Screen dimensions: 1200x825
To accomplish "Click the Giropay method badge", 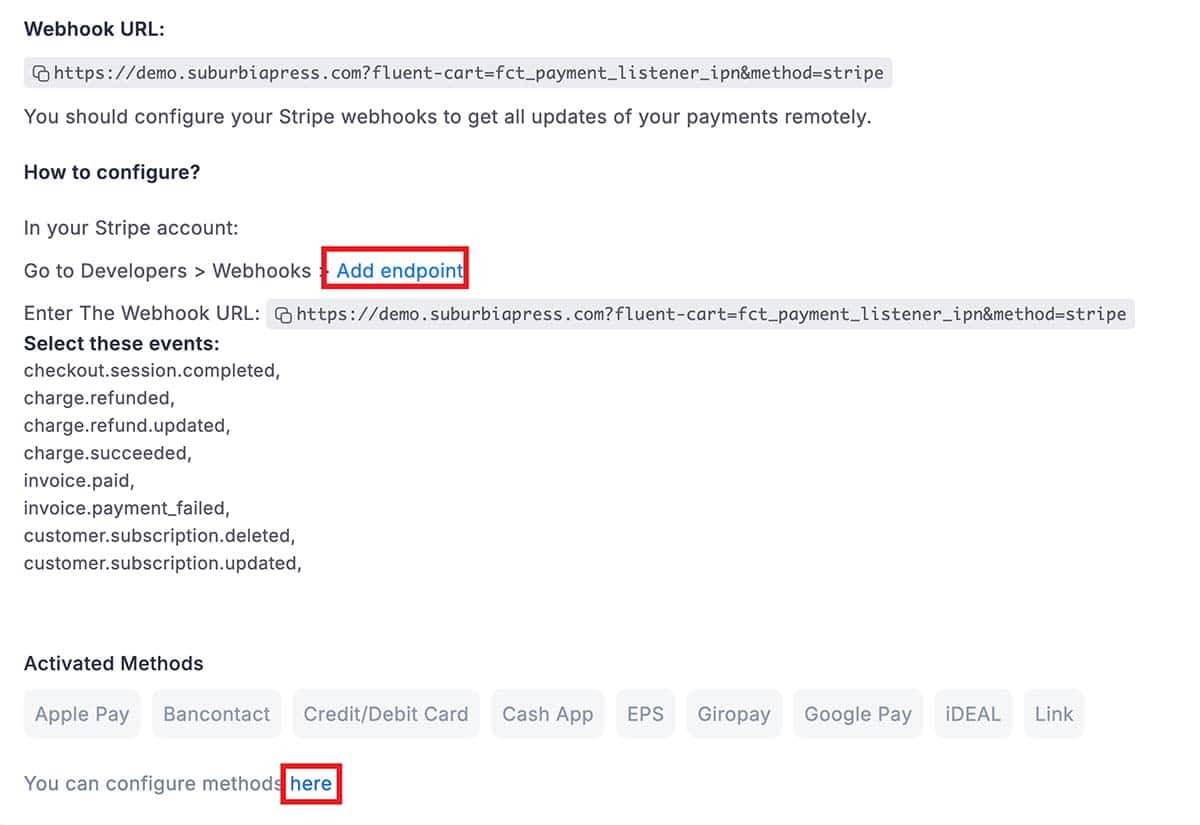I will coord(734,714).
